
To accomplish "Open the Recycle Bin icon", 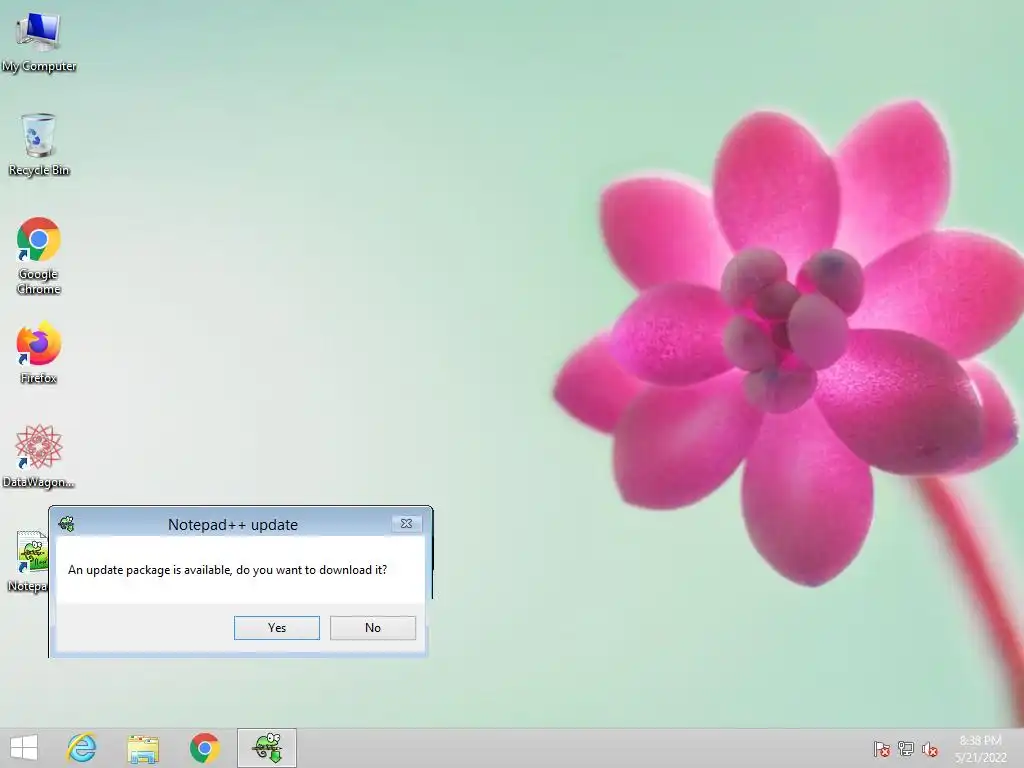I will (x=39, y=145).
